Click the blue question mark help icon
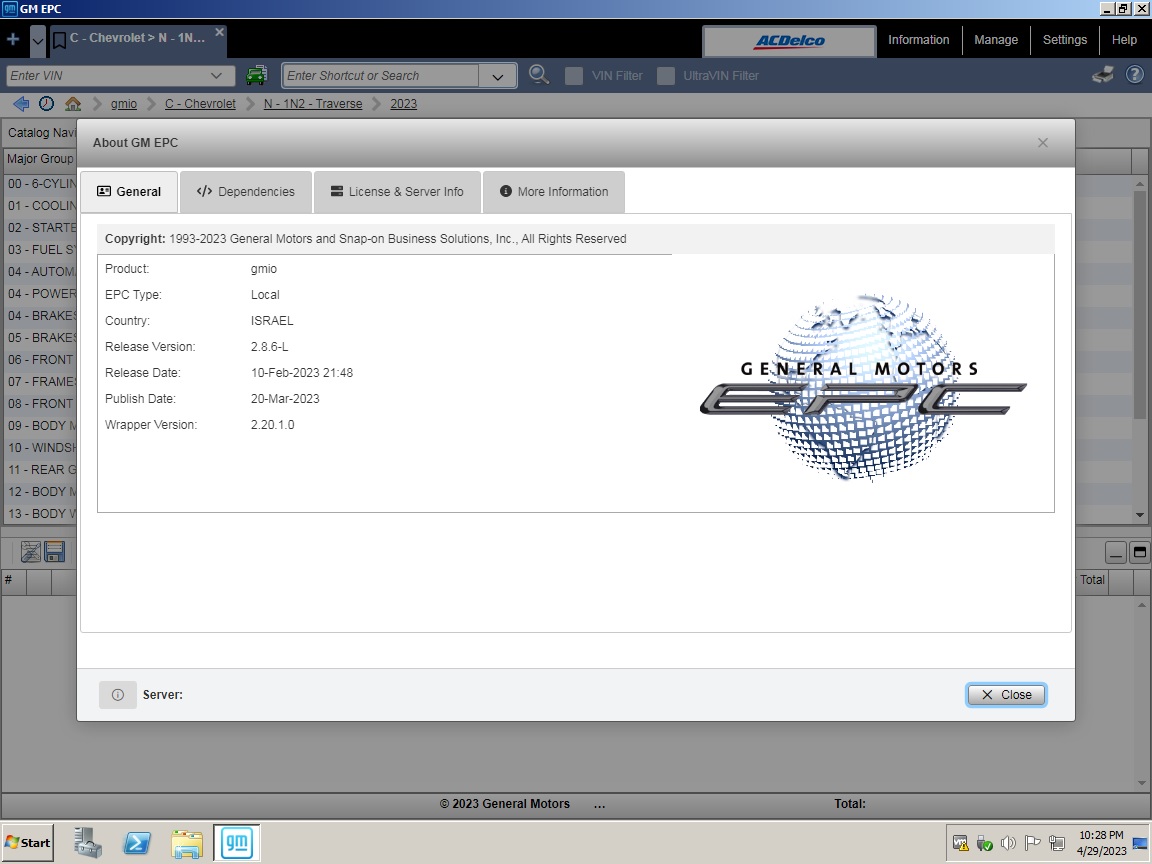Image resolution: width=1152 pixels, height=864 pixels. pyautogui.click(x=1134, y=75)
